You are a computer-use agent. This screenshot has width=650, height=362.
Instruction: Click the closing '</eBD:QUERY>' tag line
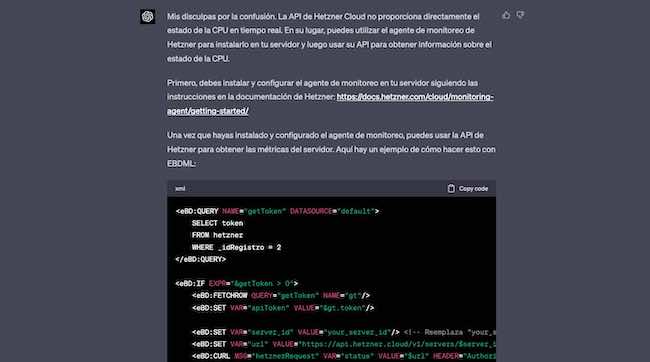201,259
